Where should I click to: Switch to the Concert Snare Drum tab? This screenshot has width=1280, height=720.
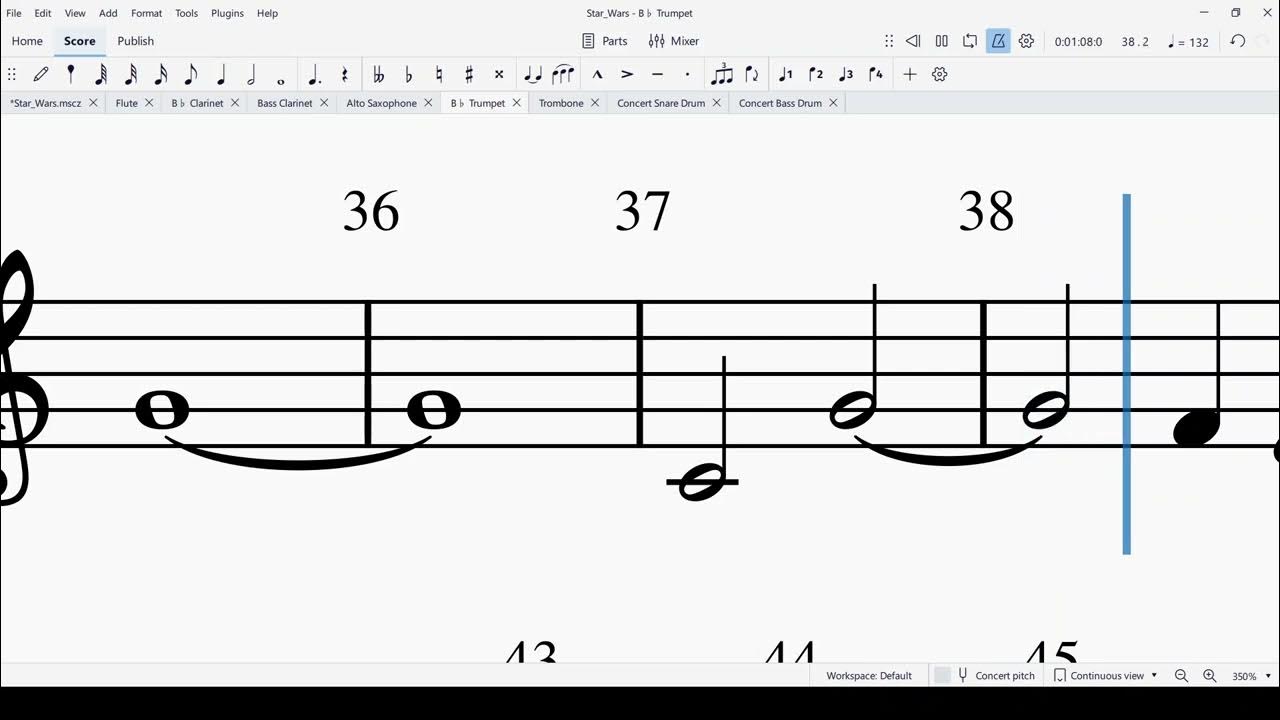[x=661, y=103]
